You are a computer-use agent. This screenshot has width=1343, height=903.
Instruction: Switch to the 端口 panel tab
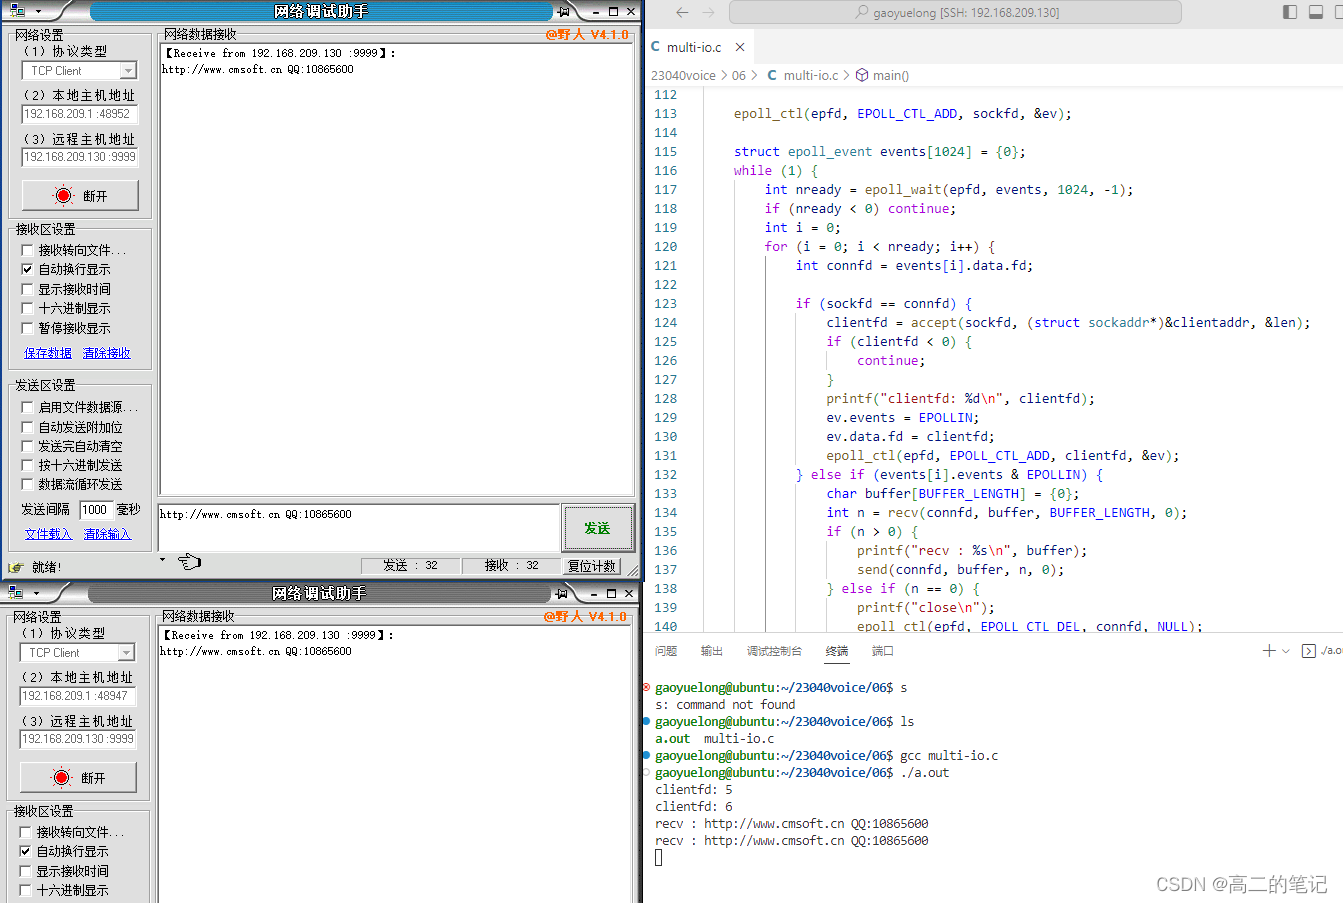coord(883,651)
